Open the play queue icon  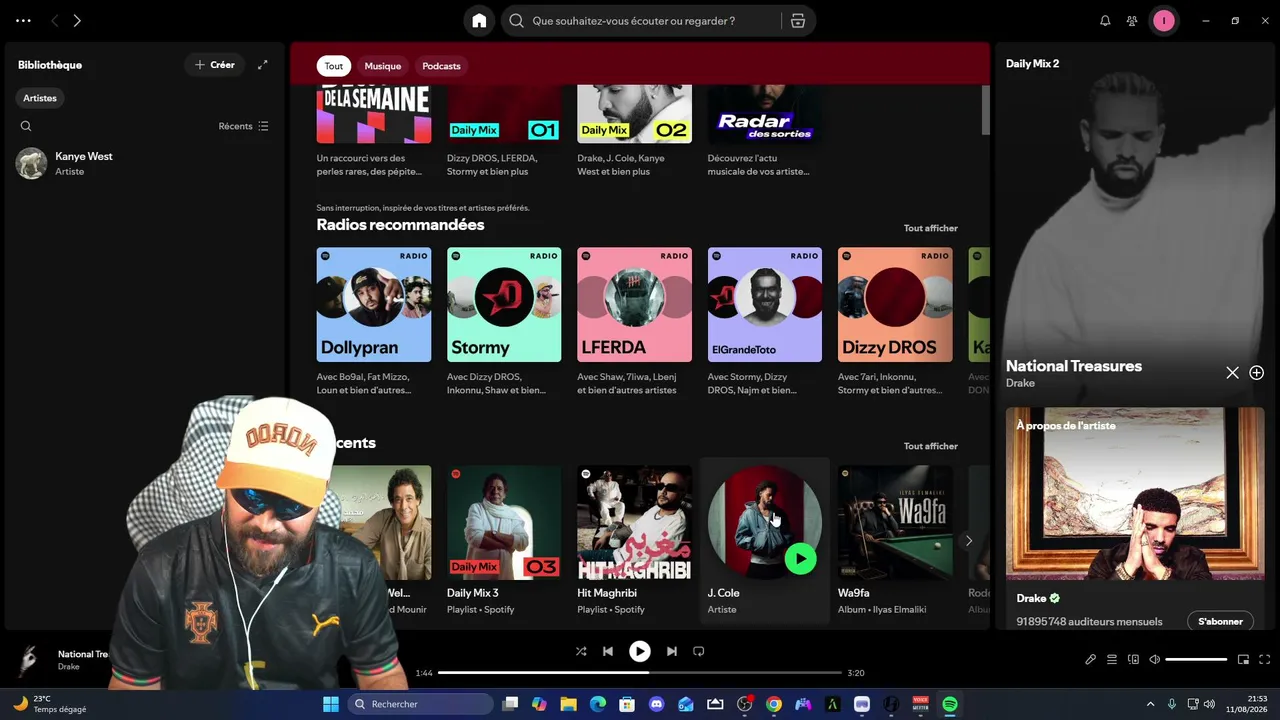(x=1112, y=659)
